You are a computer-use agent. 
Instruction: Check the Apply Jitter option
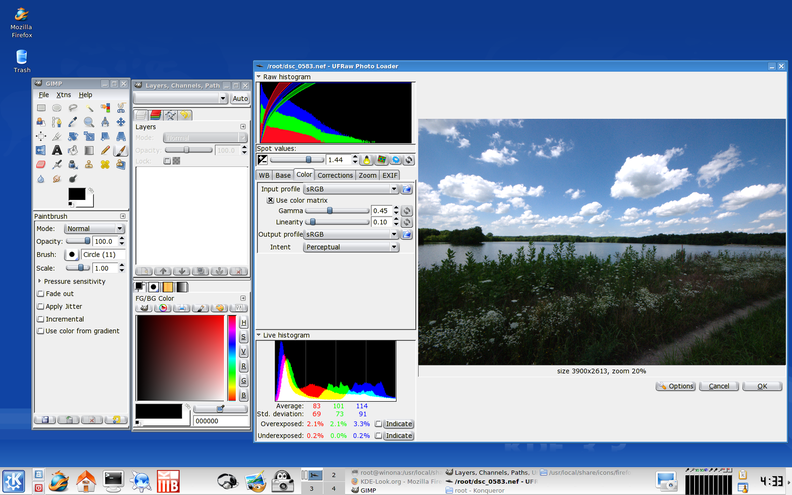(41, 306)
